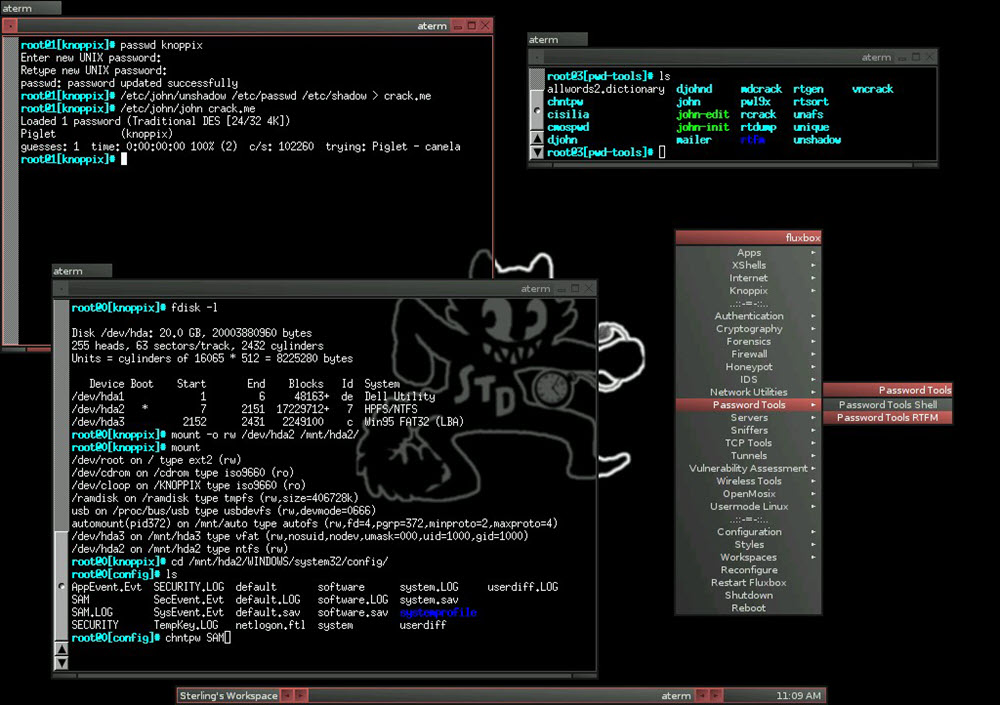
Task: Click next window arrow next to aterm in toolbar
Action: pyautogui.click(x=716, y=695)
